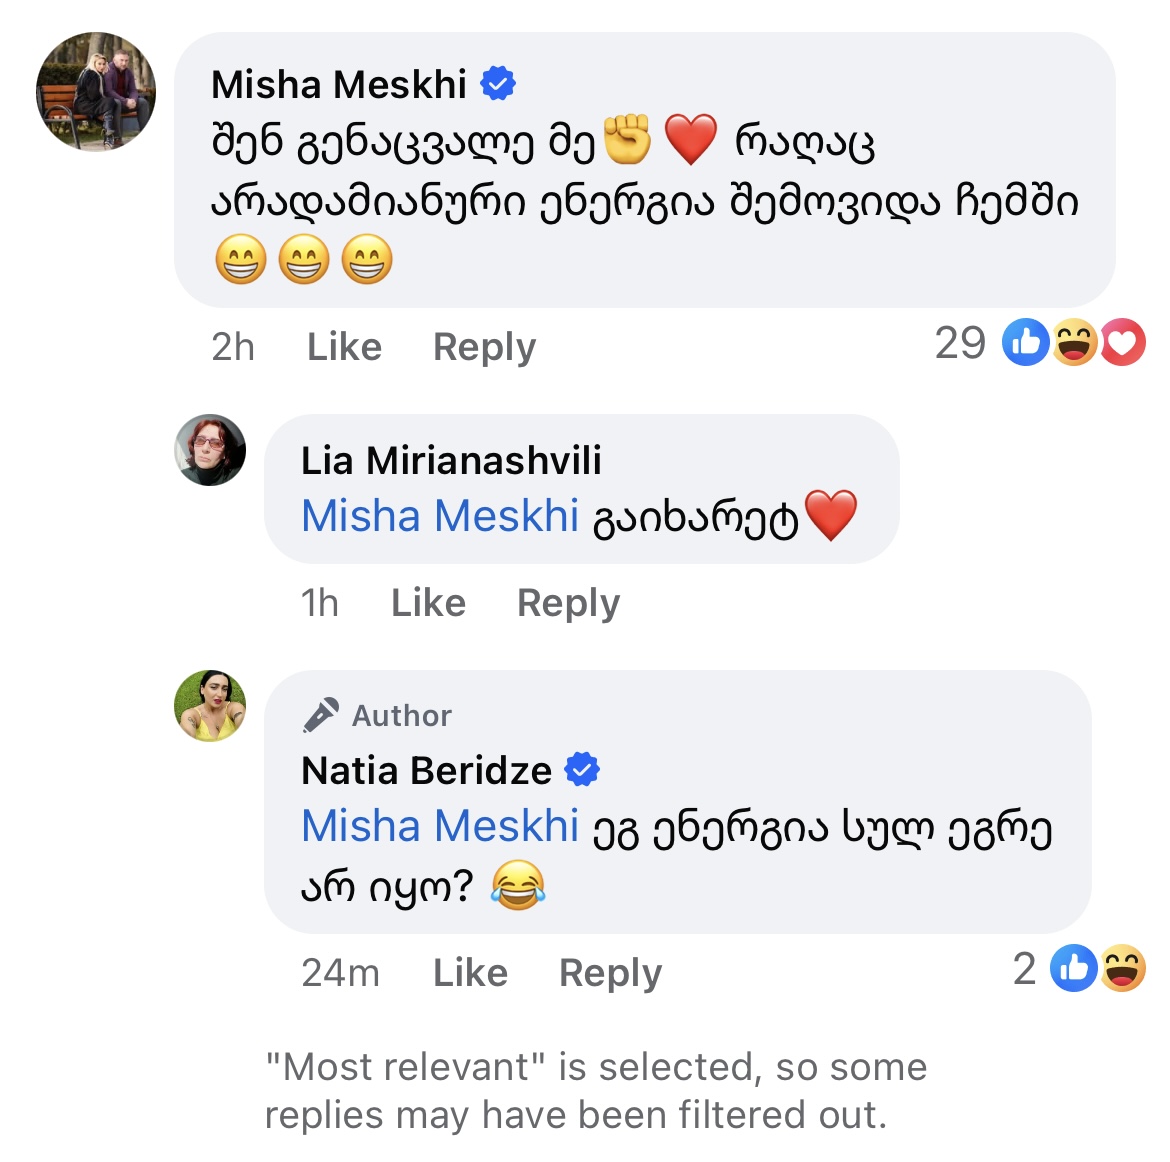
Task: Click Lia Mirianashvili's avatar photo
Action: point(210,450)
